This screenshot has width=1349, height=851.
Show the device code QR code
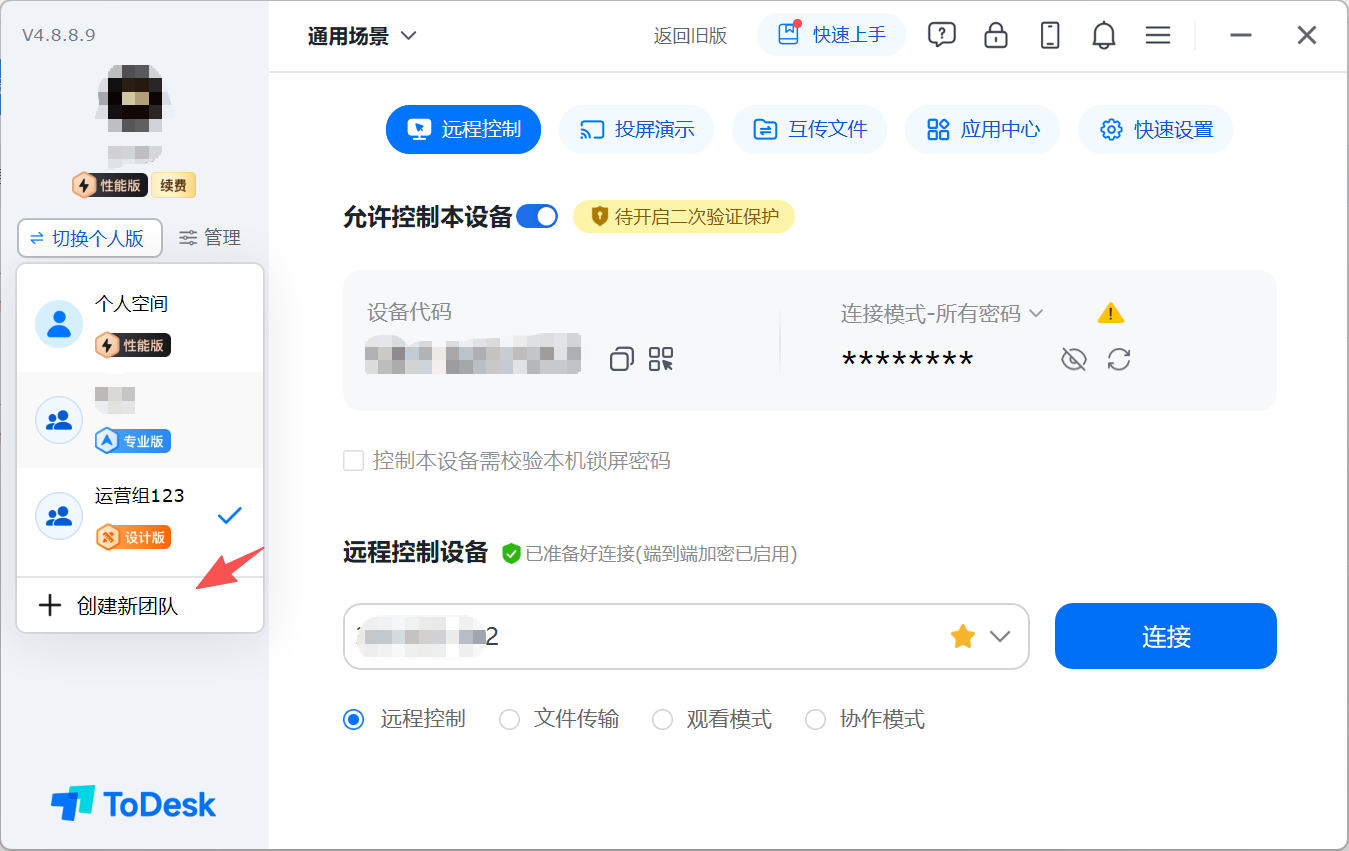tap(661, 359)
